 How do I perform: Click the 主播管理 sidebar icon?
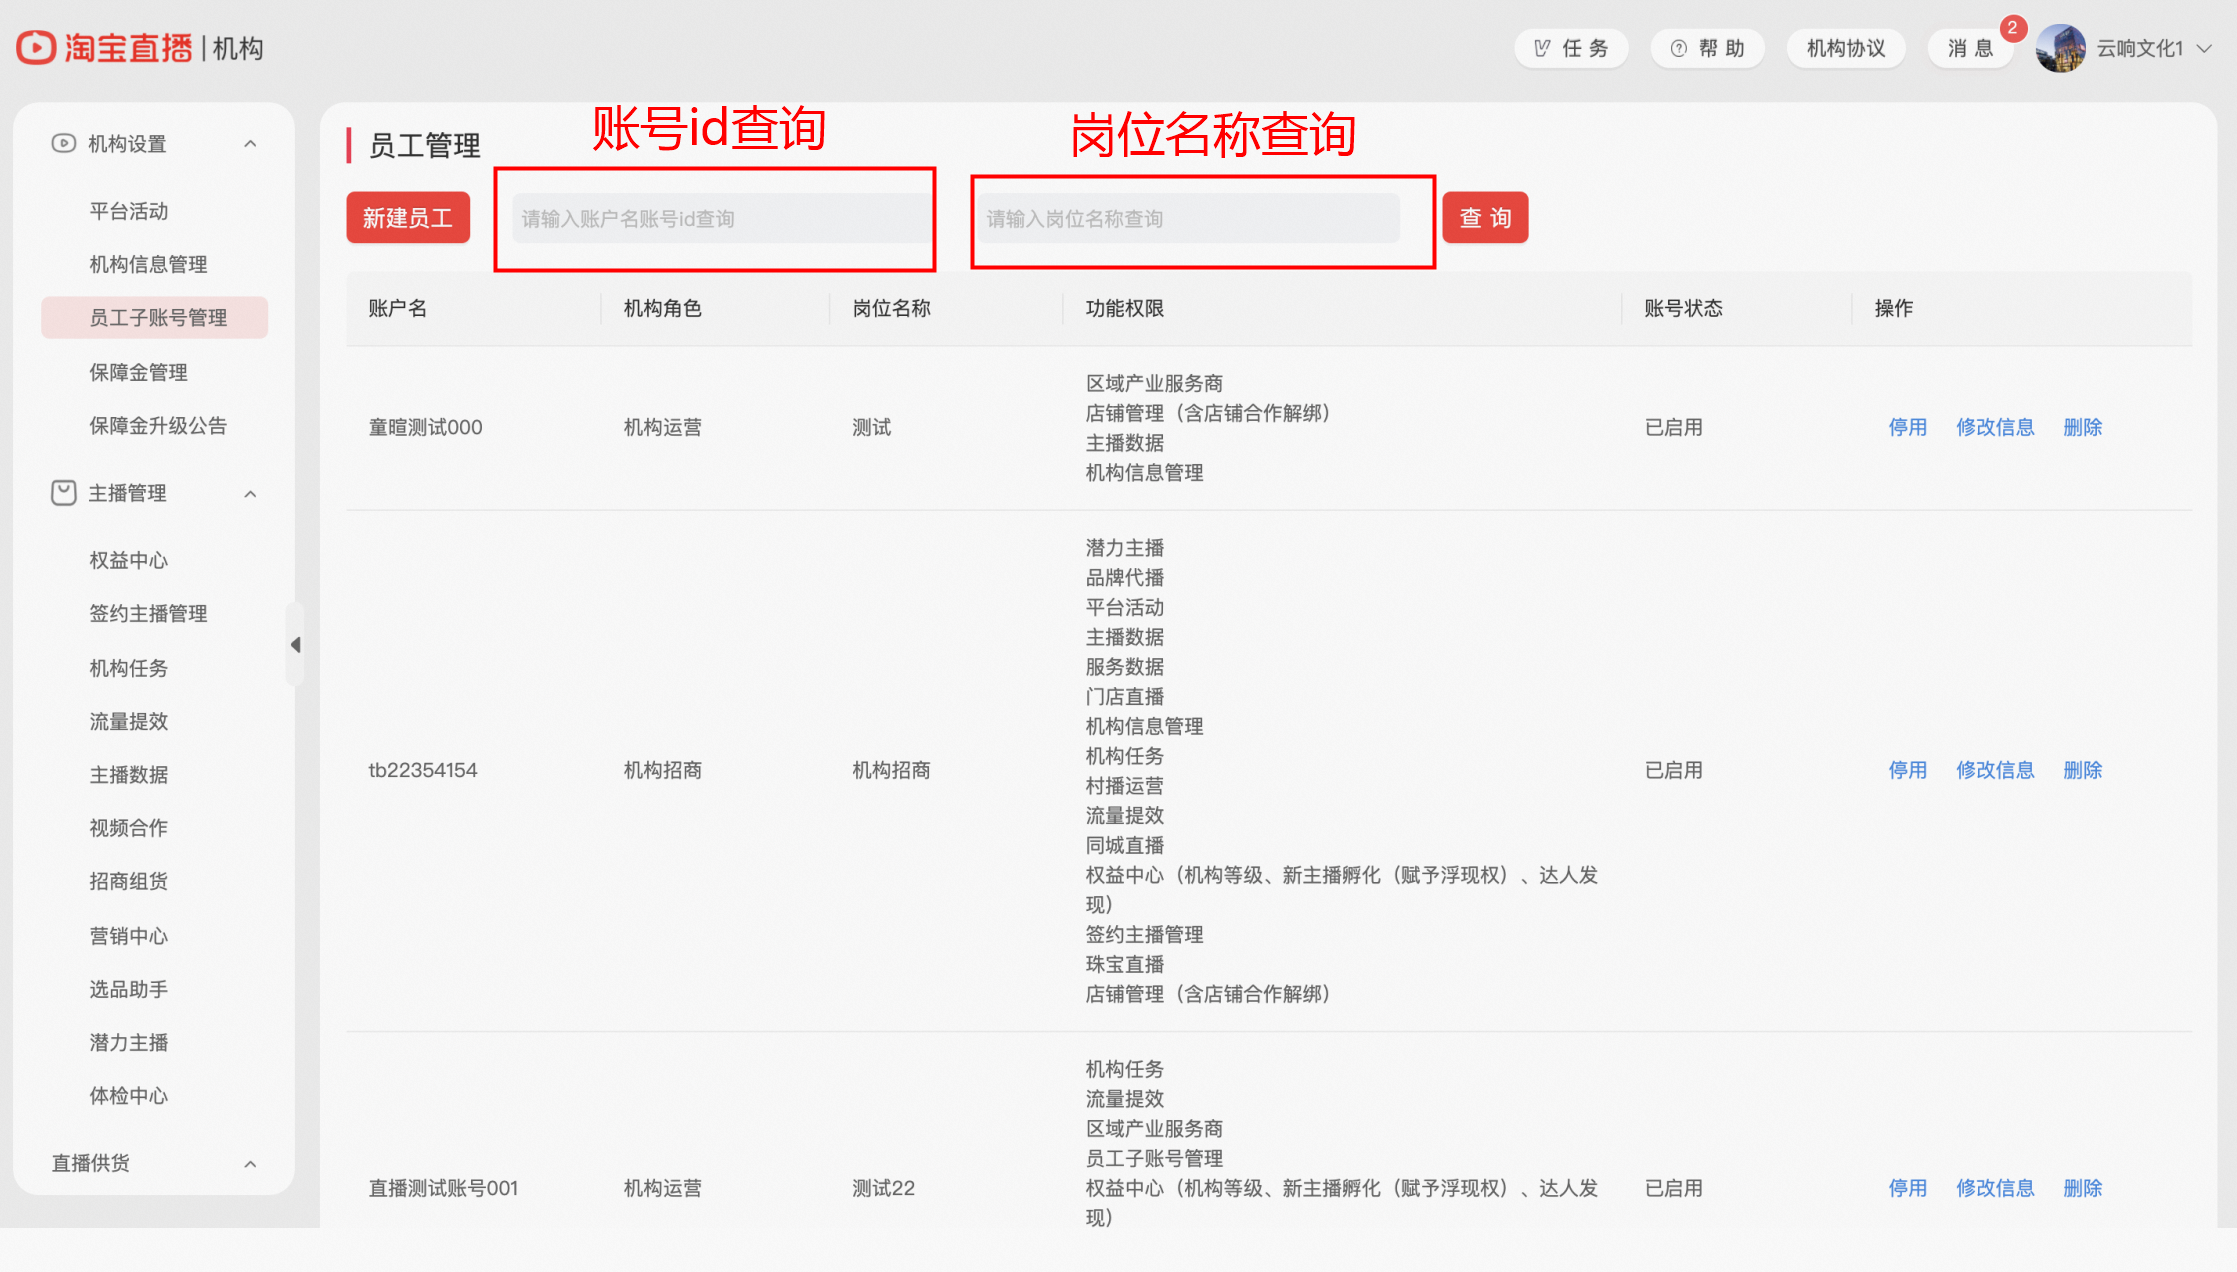point(63,493)
